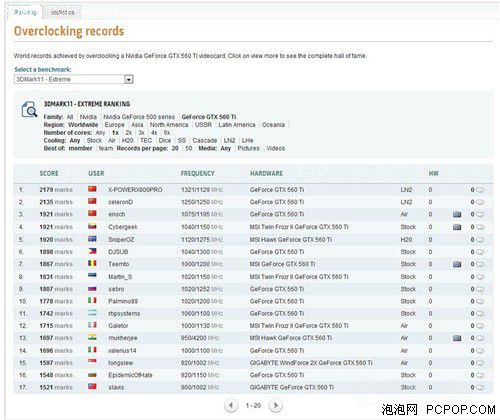Click the flag beside rbpsystems

[x=92, y=313]
